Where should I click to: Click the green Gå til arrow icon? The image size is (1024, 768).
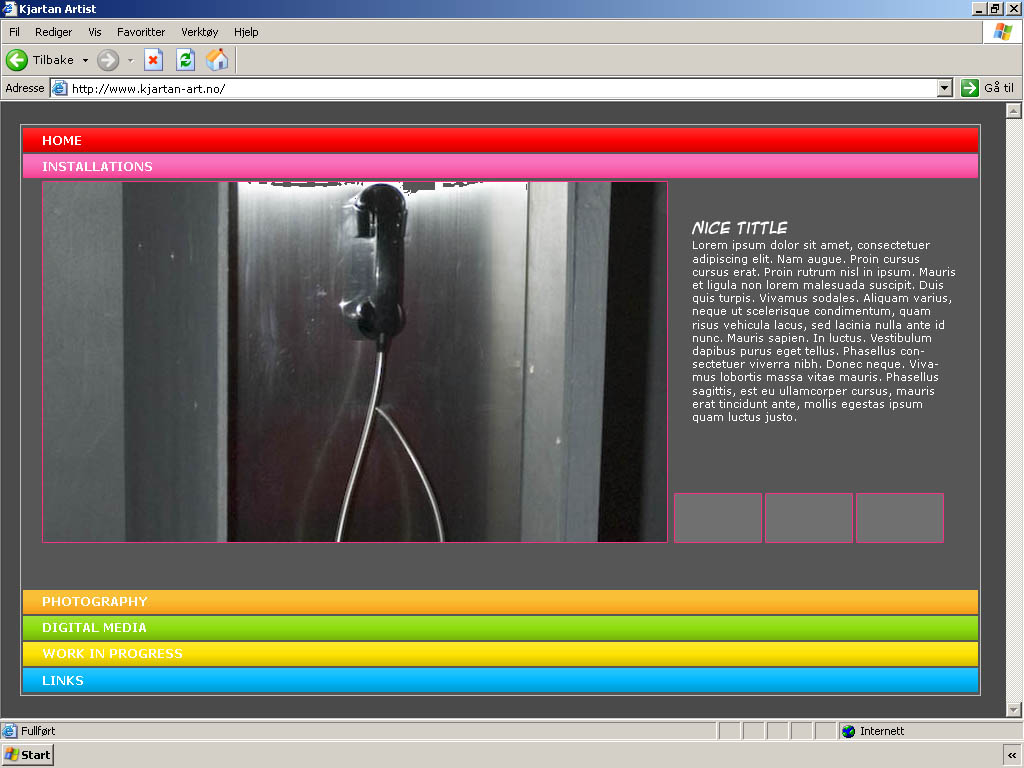[x=969, y=88]
